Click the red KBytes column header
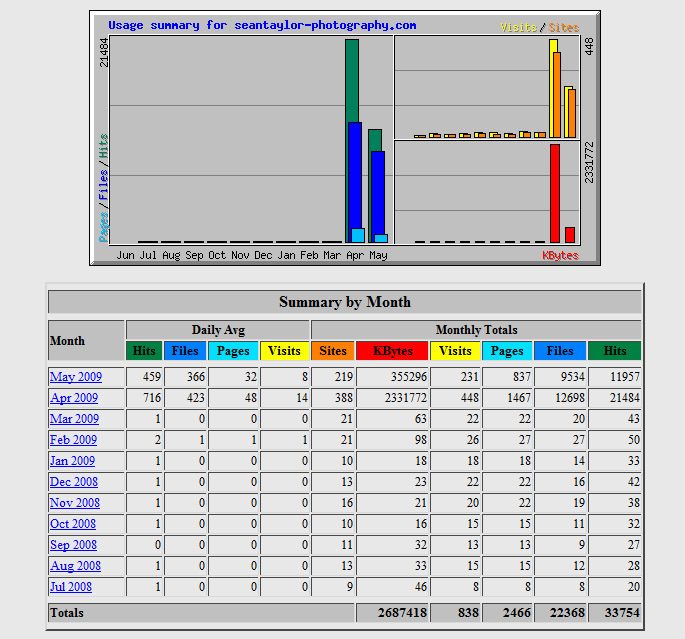 (392, 351)
